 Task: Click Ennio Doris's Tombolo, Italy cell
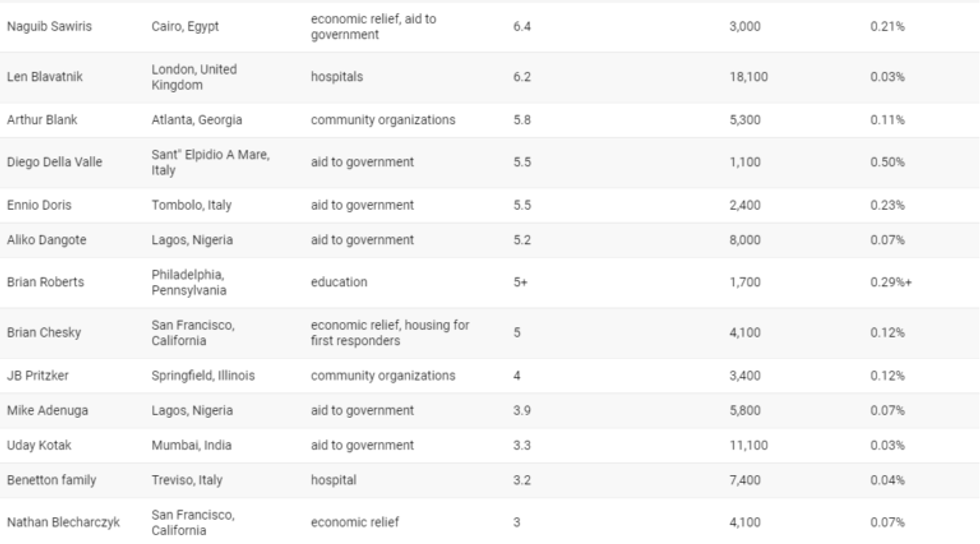[191, 205]
